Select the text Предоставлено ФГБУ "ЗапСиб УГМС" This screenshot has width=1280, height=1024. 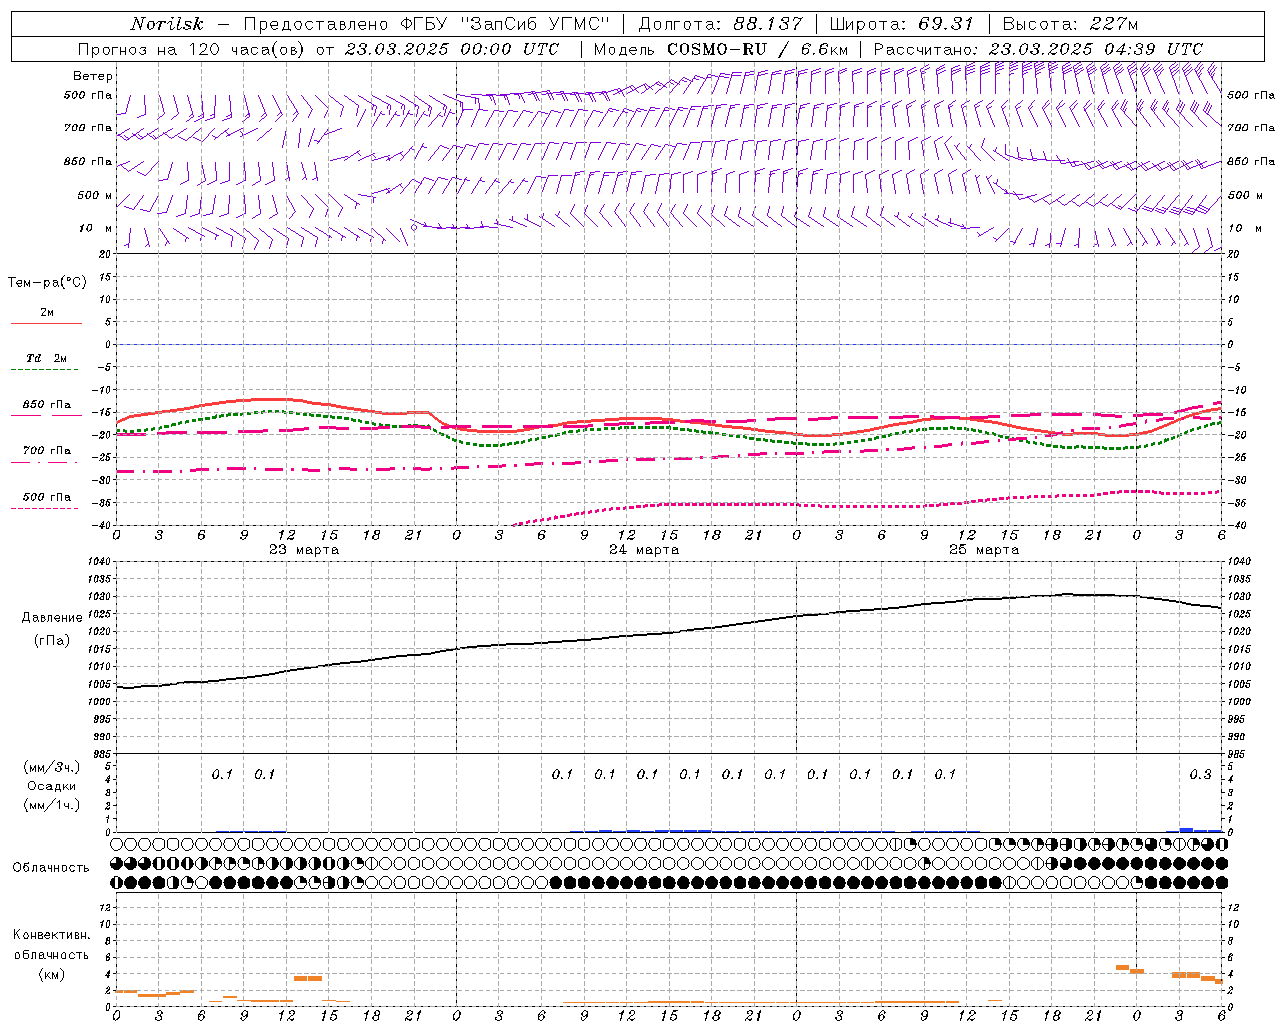[426, 24]
